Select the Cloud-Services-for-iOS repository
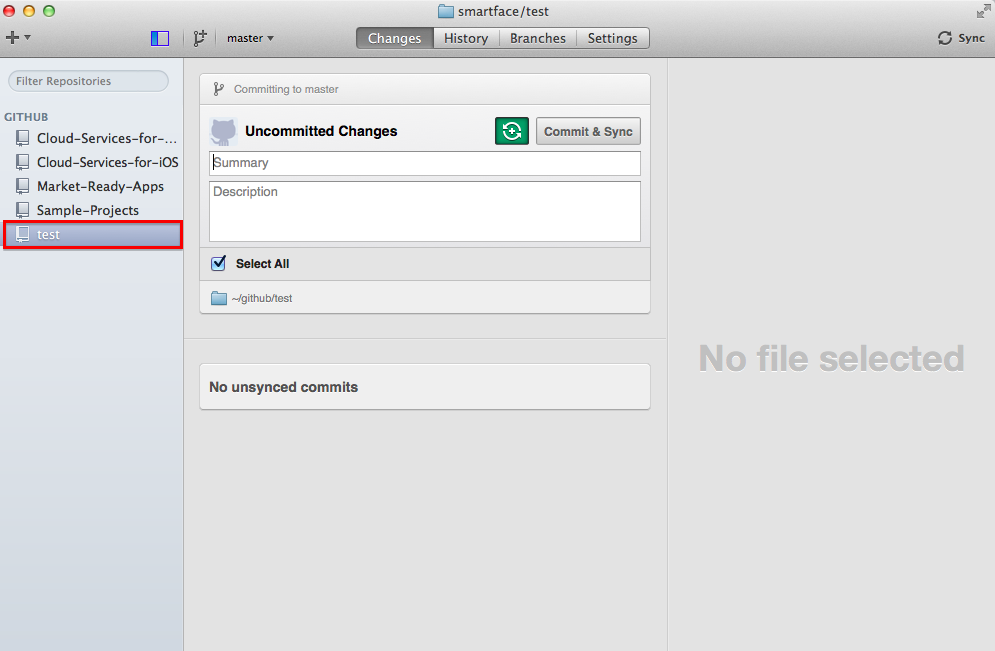995x651 pixels. click(x=93, y=162)
